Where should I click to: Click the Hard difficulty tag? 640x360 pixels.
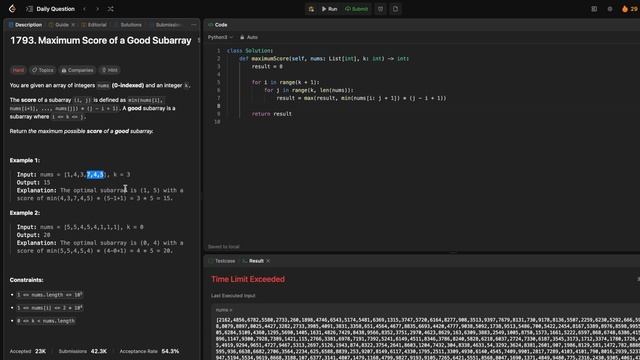click(18, 70)
